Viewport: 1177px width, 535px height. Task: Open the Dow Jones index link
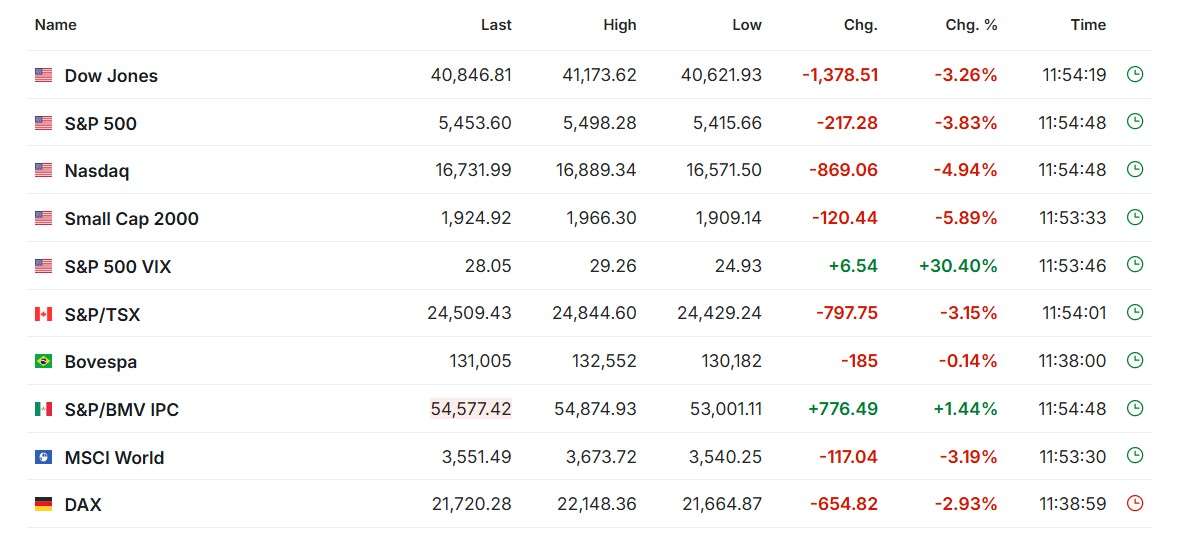click(111, 76)
